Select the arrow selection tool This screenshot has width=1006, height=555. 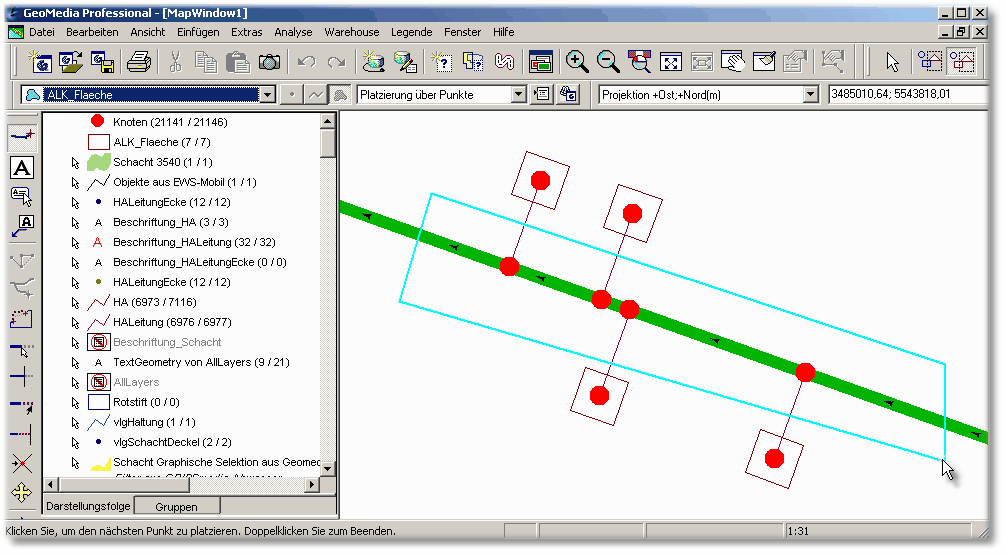click(892, 62)
